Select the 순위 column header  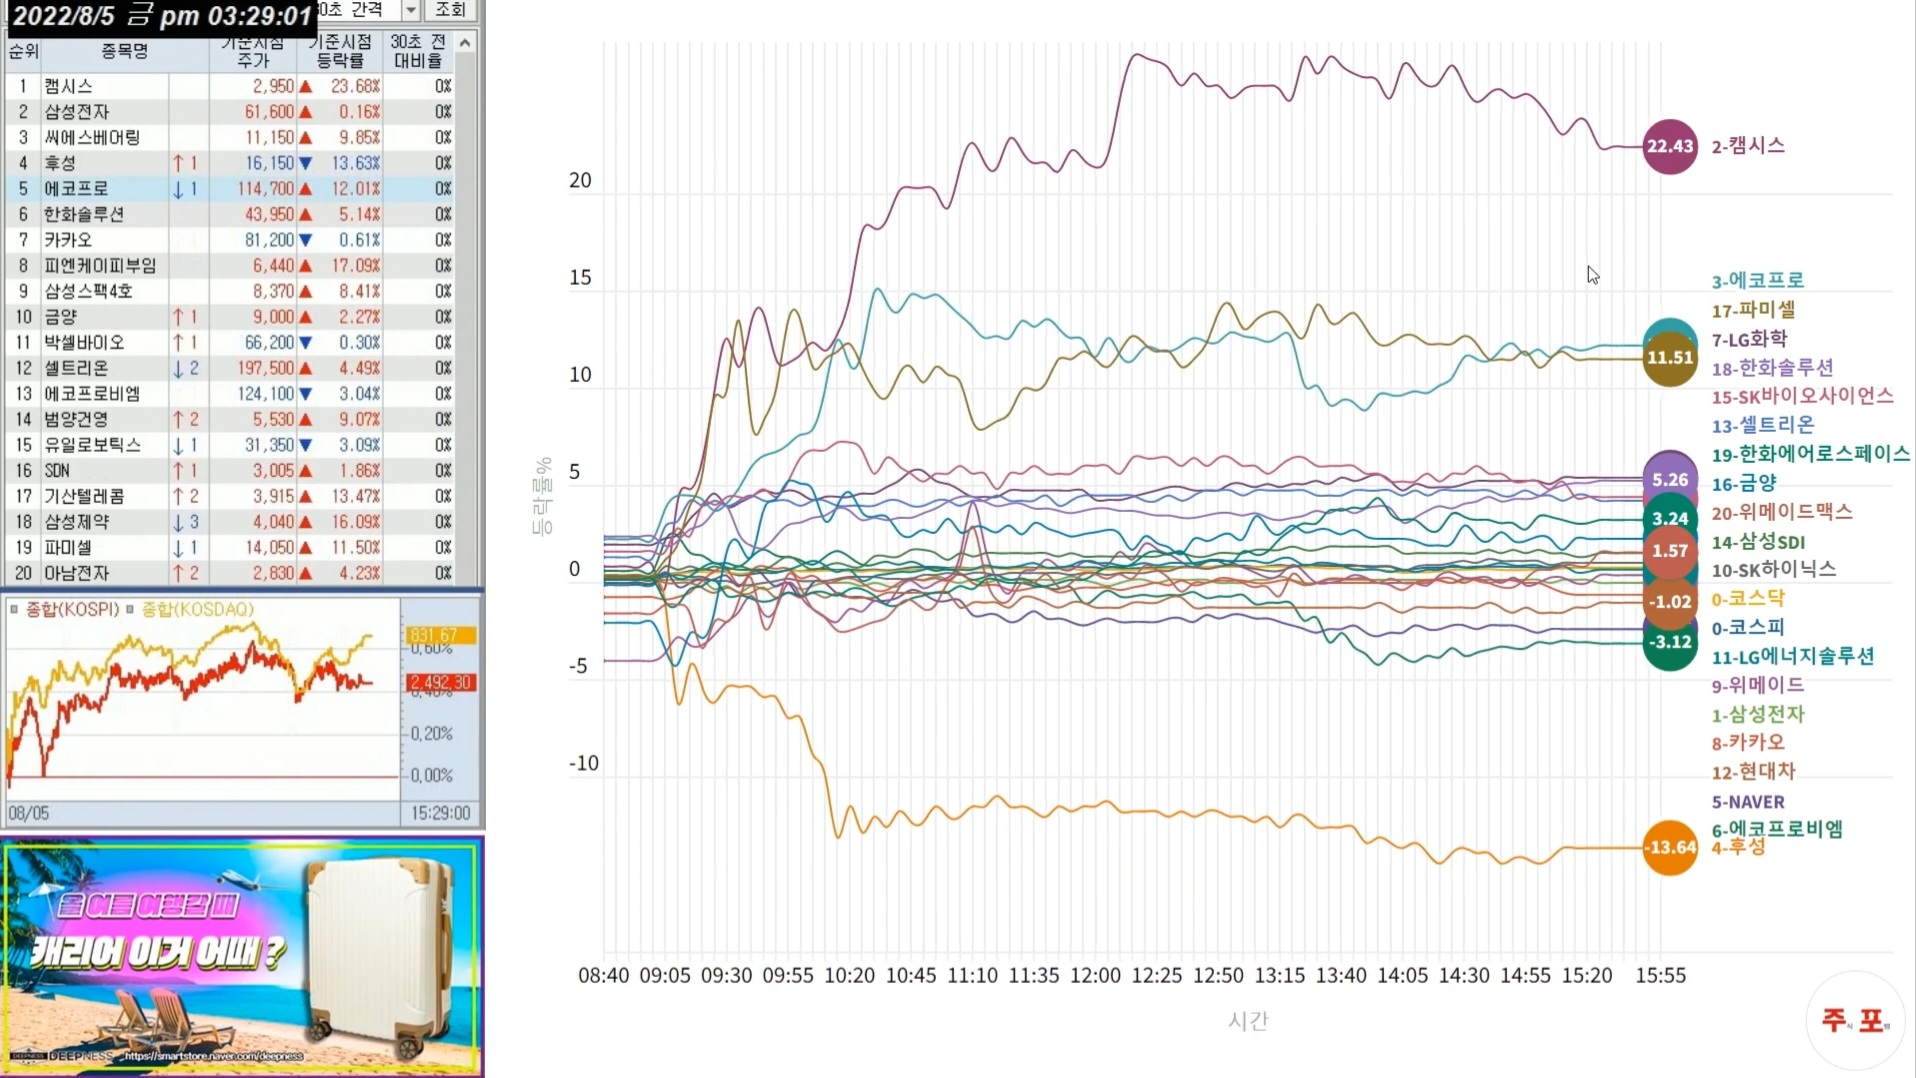(x=23, y=51)
